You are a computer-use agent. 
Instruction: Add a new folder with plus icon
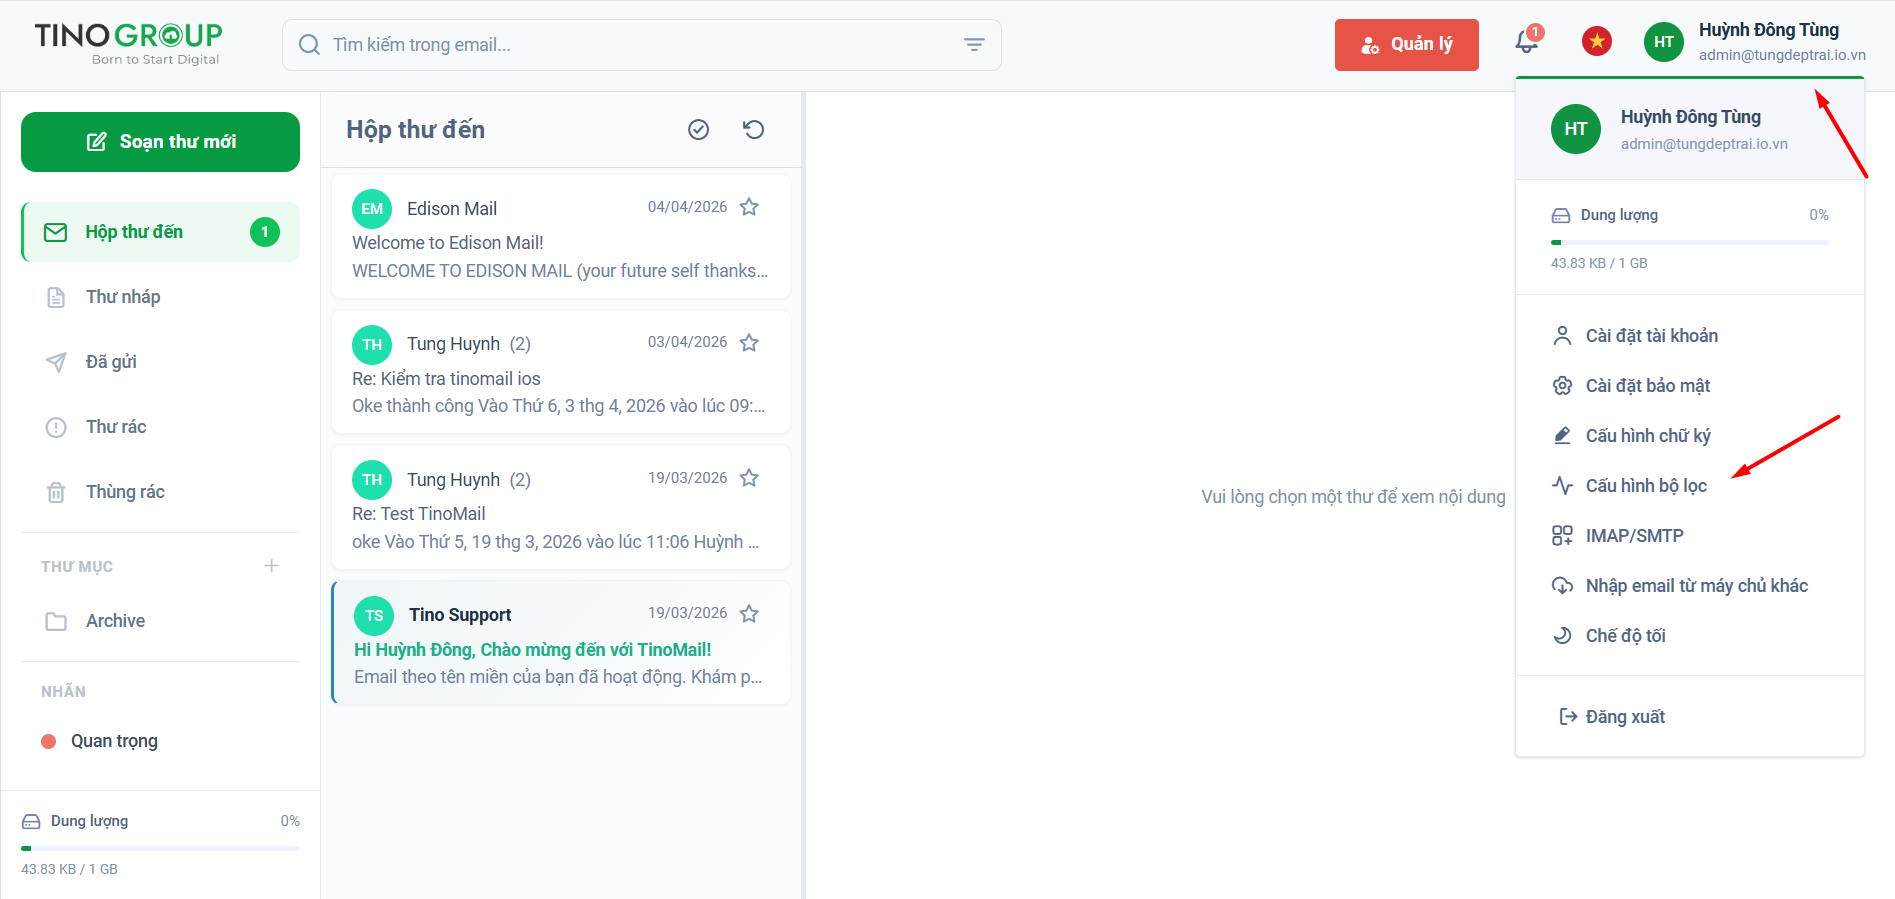[271, 566]
